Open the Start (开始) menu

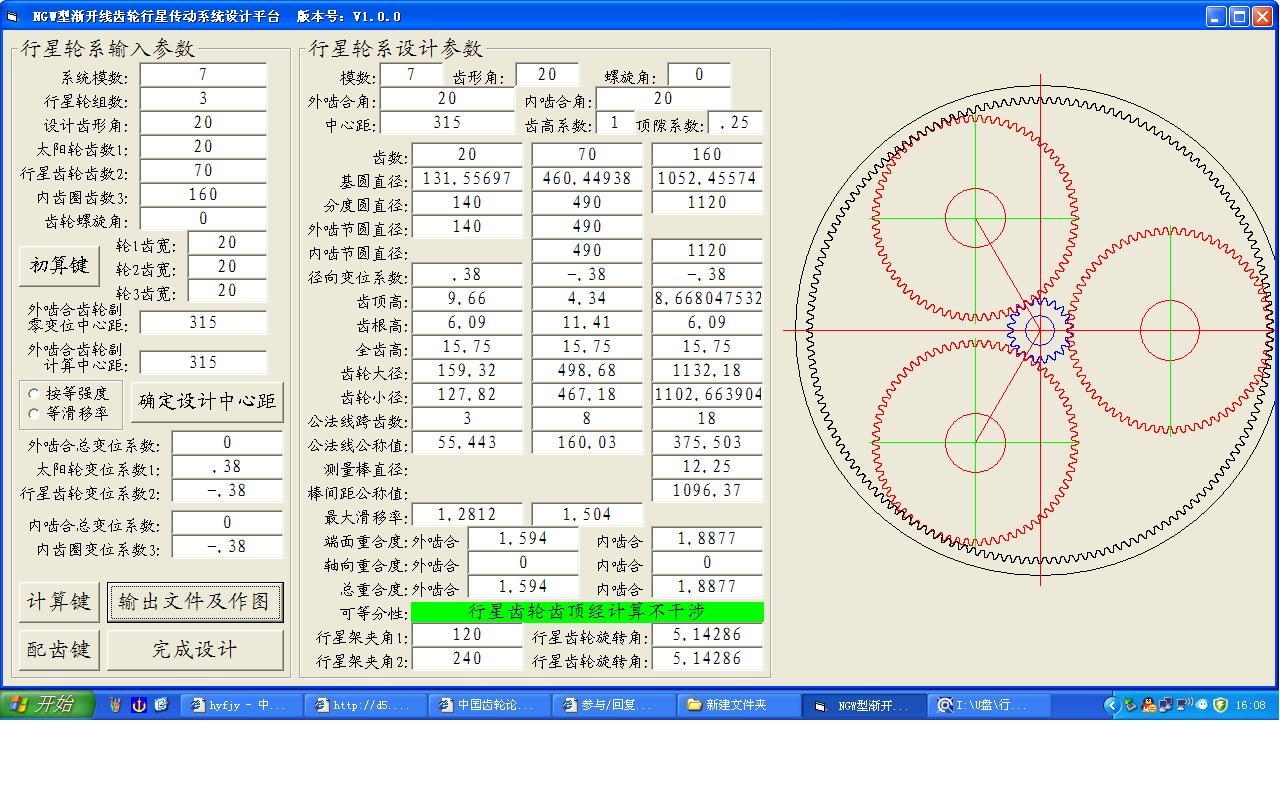48,705
